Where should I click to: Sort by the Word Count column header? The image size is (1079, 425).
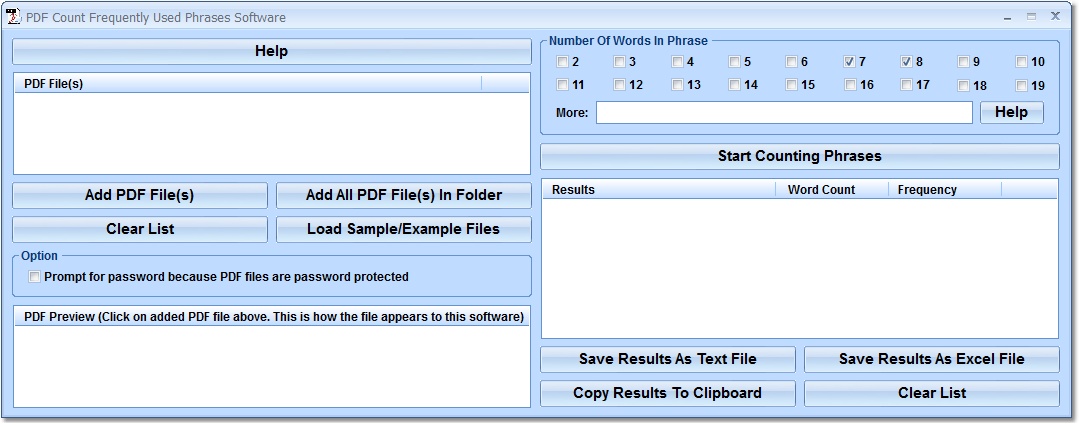(832, 190)
